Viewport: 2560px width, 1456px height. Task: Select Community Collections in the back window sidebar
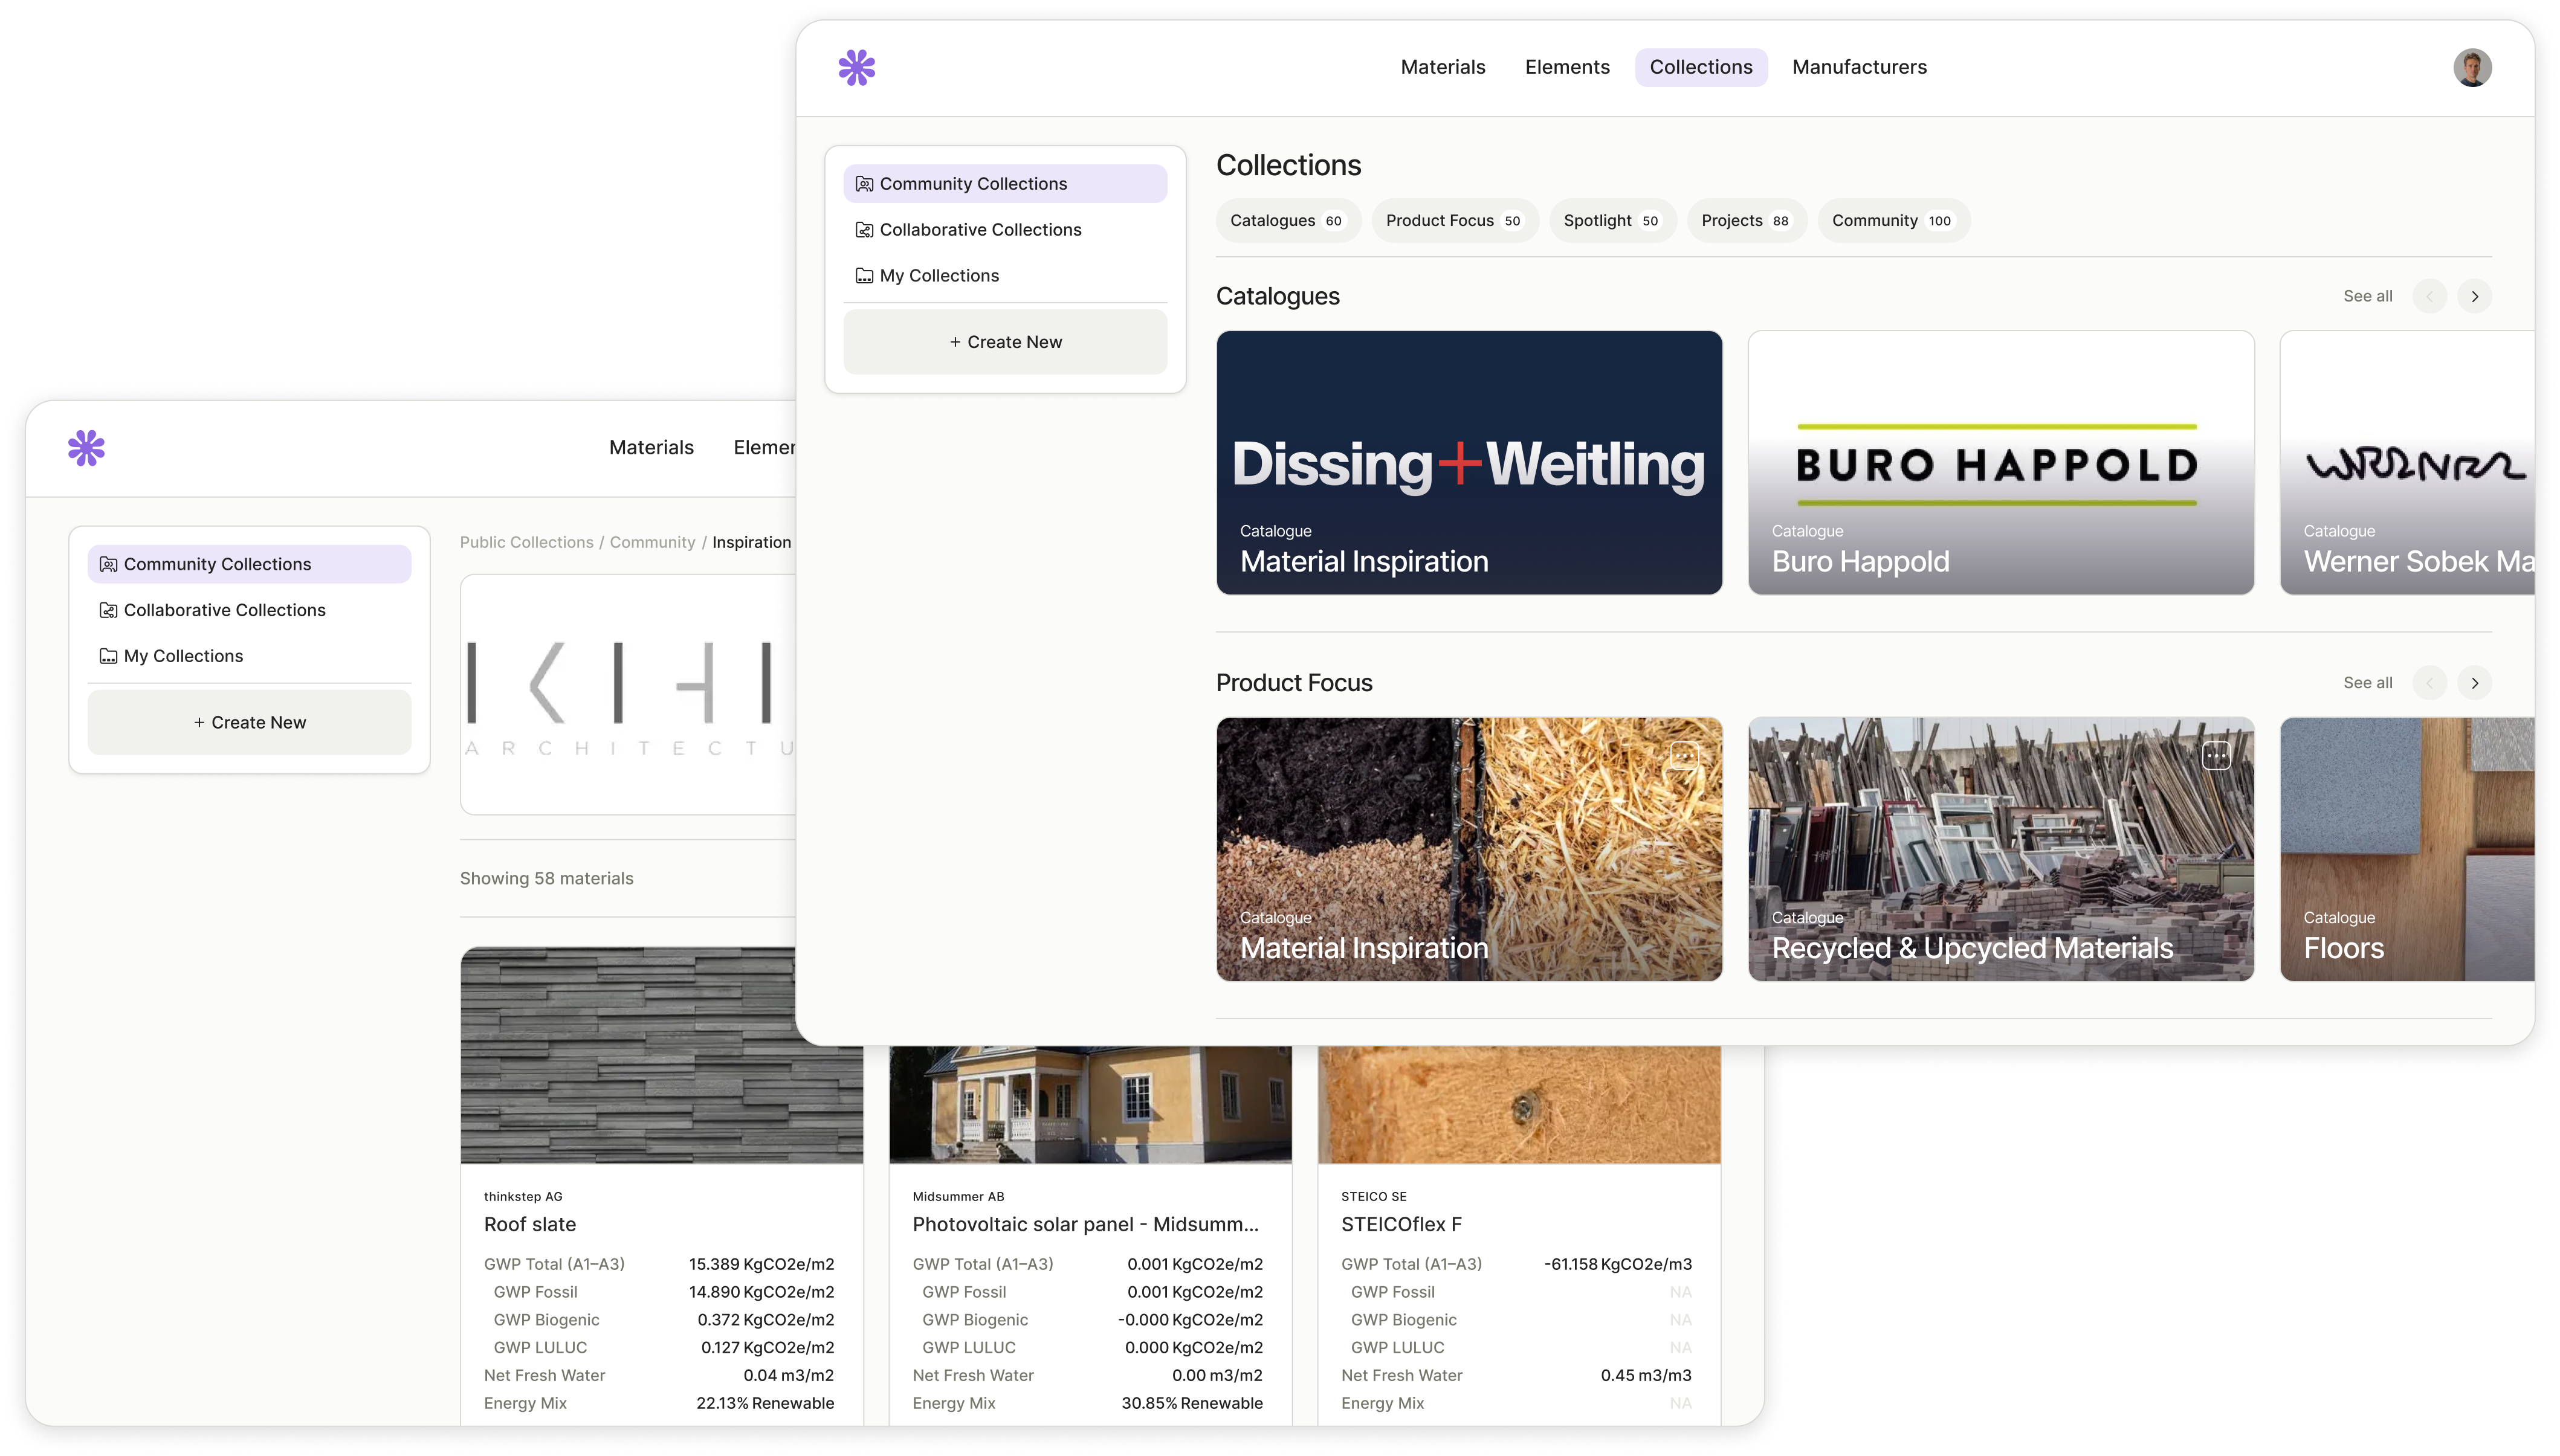pos(249,564)
